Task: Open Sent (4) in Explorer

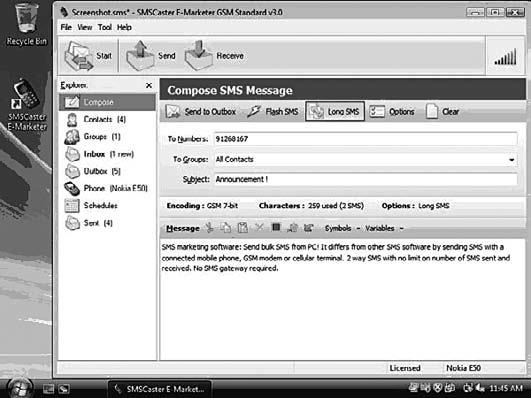Action: click(x=107, y=223)
